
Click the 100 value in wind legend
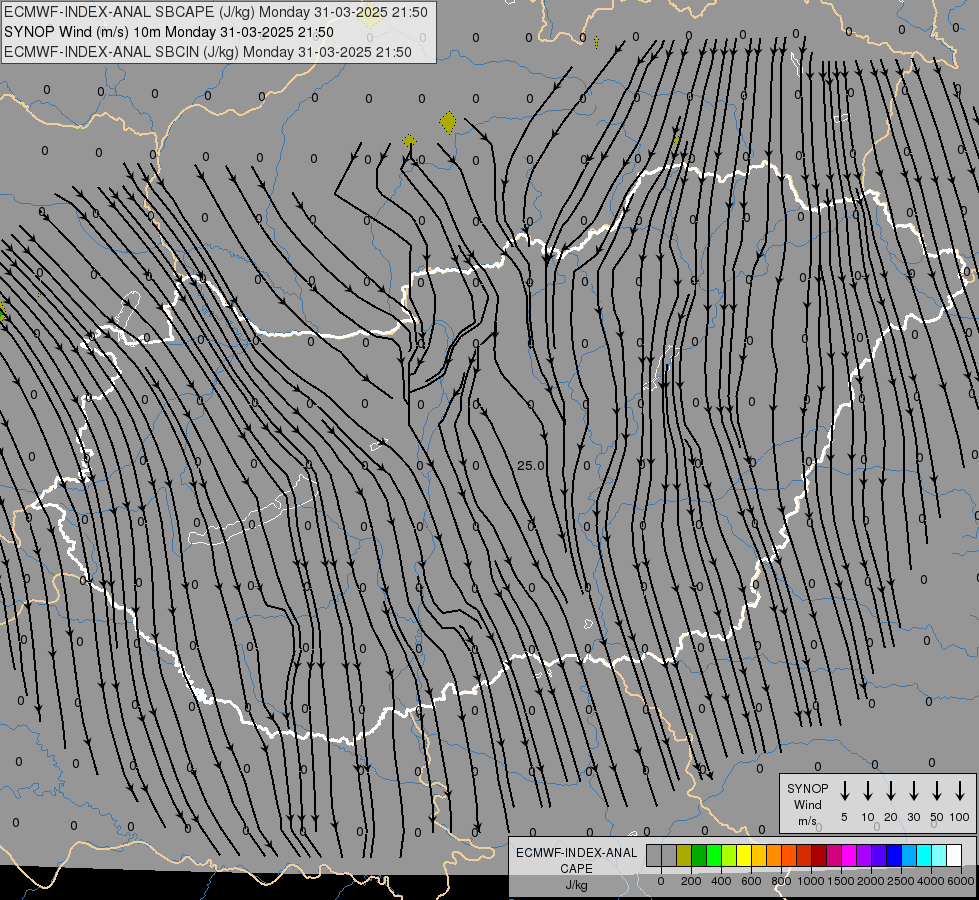pyautogui.click(x=960, y=817)
